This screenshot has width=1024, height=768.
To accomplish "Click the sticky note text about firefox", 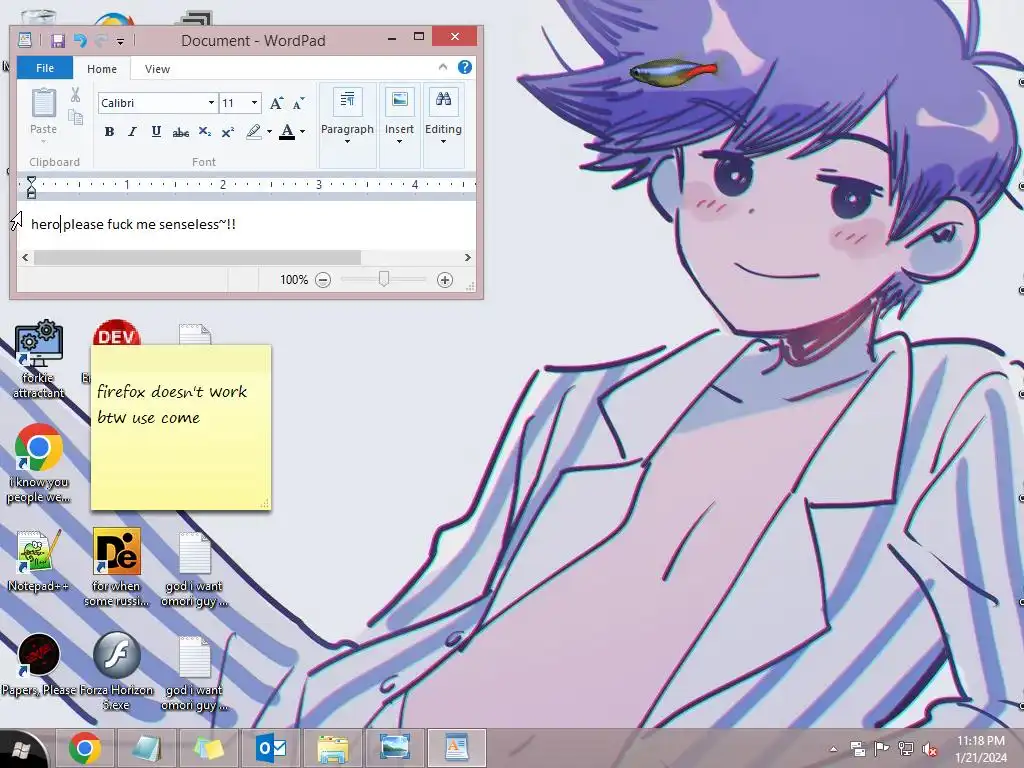I will (x=172, y=404).
